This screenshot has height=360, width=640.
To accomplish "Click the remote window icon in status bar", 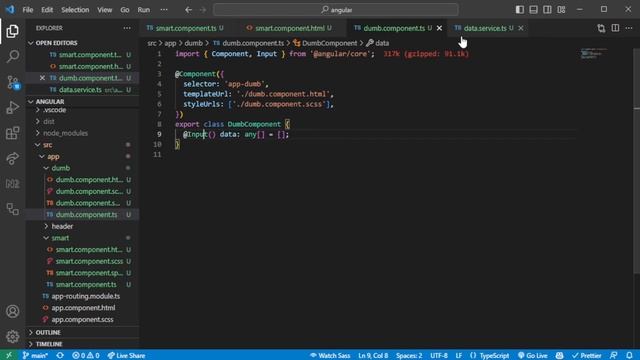I will coord(9,355).
